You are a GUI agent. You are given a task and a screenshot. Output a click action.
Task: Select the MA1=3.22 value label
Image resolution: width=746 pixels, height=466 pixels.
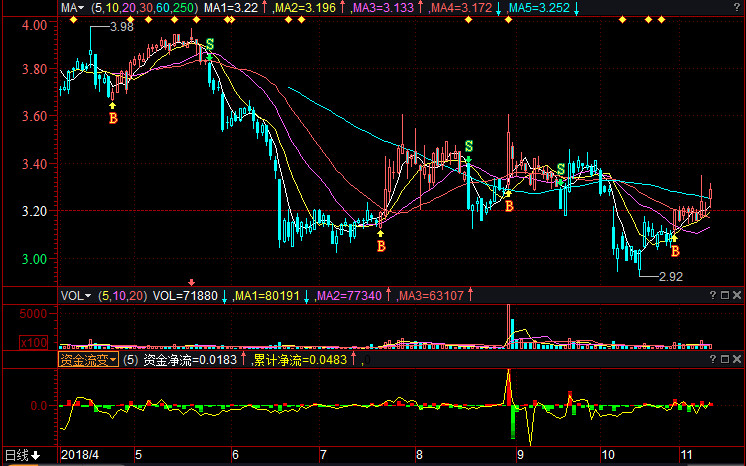pos(231,8)
